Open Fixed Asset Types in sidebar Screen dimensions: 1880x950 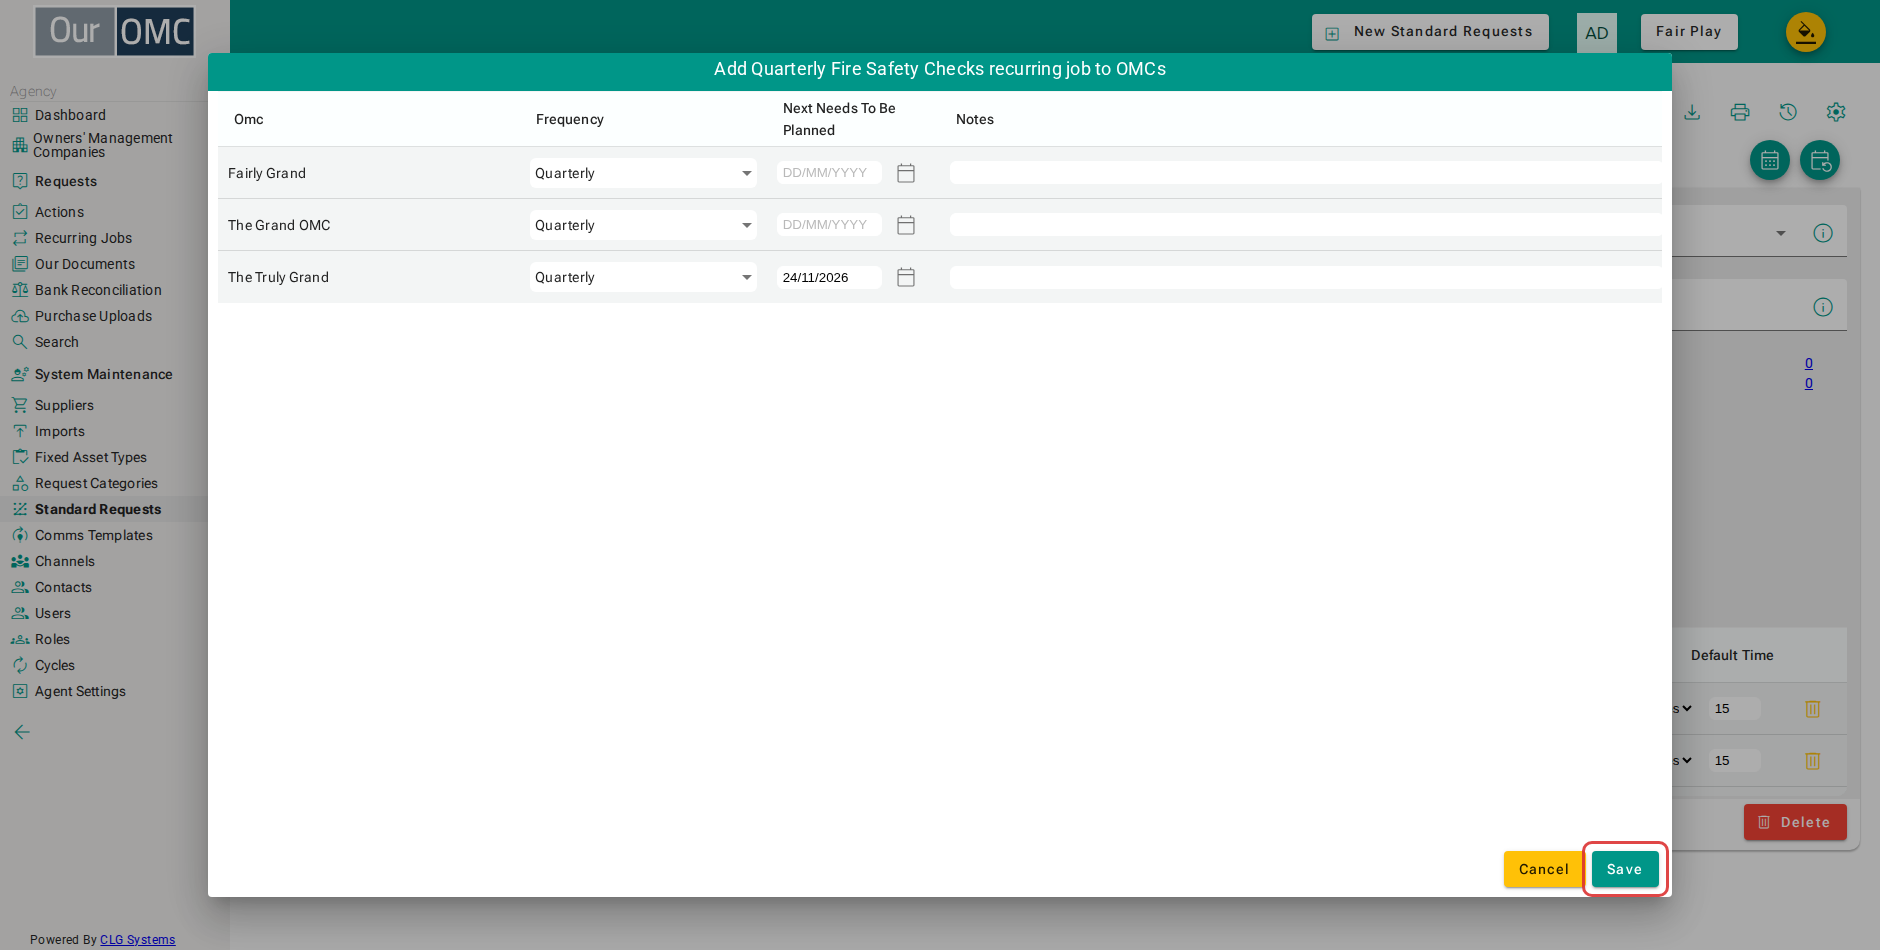point(90,457)
